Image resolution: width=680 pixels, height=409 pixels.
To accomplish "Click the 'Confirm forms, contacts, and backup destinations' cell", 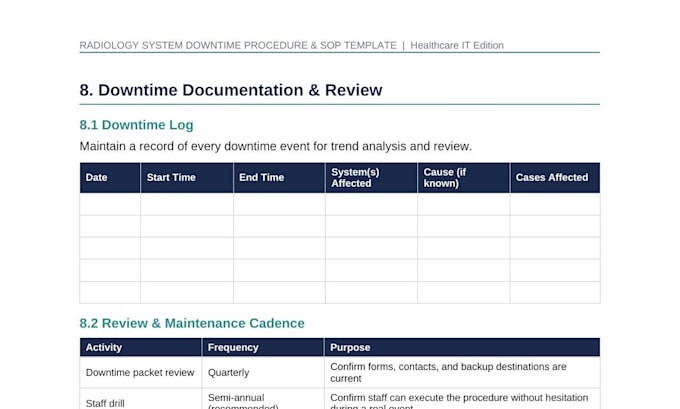I will coord(462,373).
